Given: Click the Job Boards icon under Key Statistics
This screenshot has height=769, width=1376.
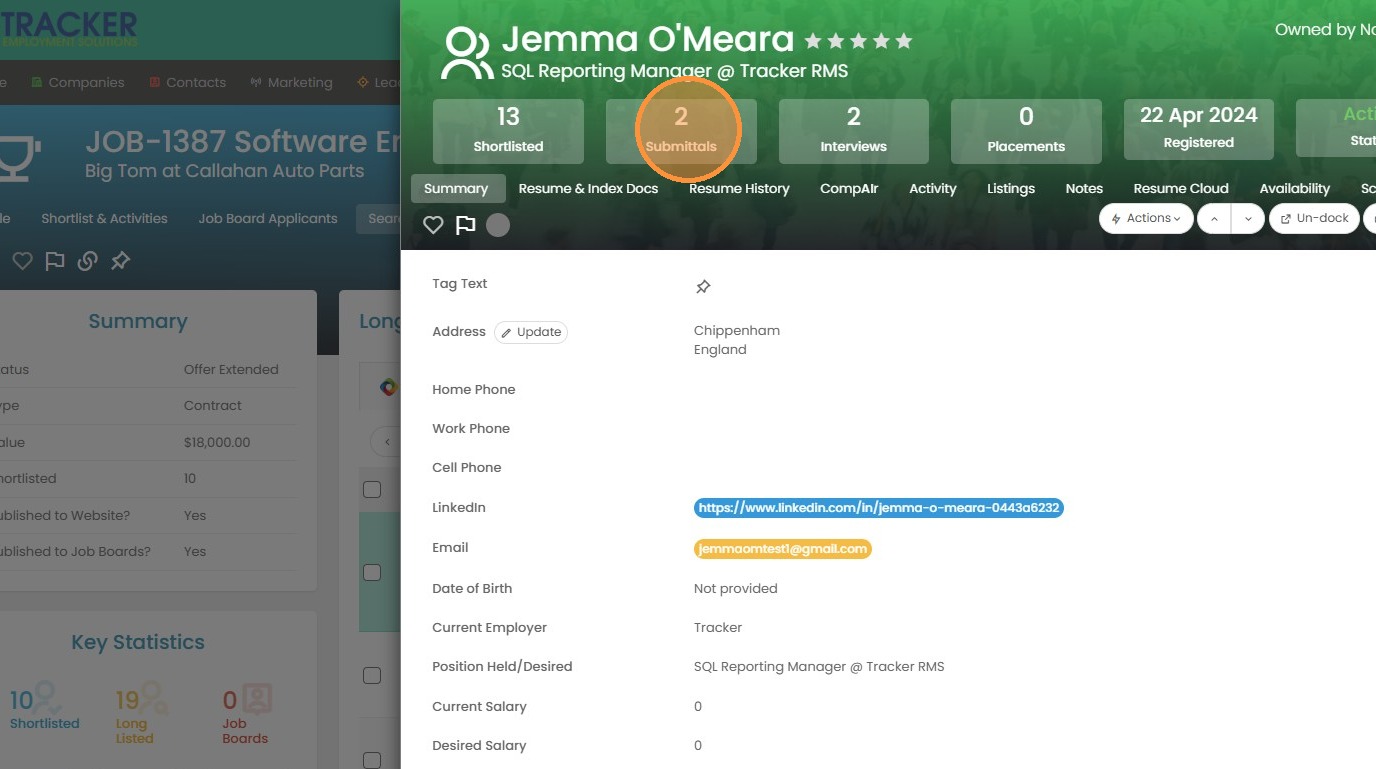Looking at the screenshot, I should coord(257,697).
